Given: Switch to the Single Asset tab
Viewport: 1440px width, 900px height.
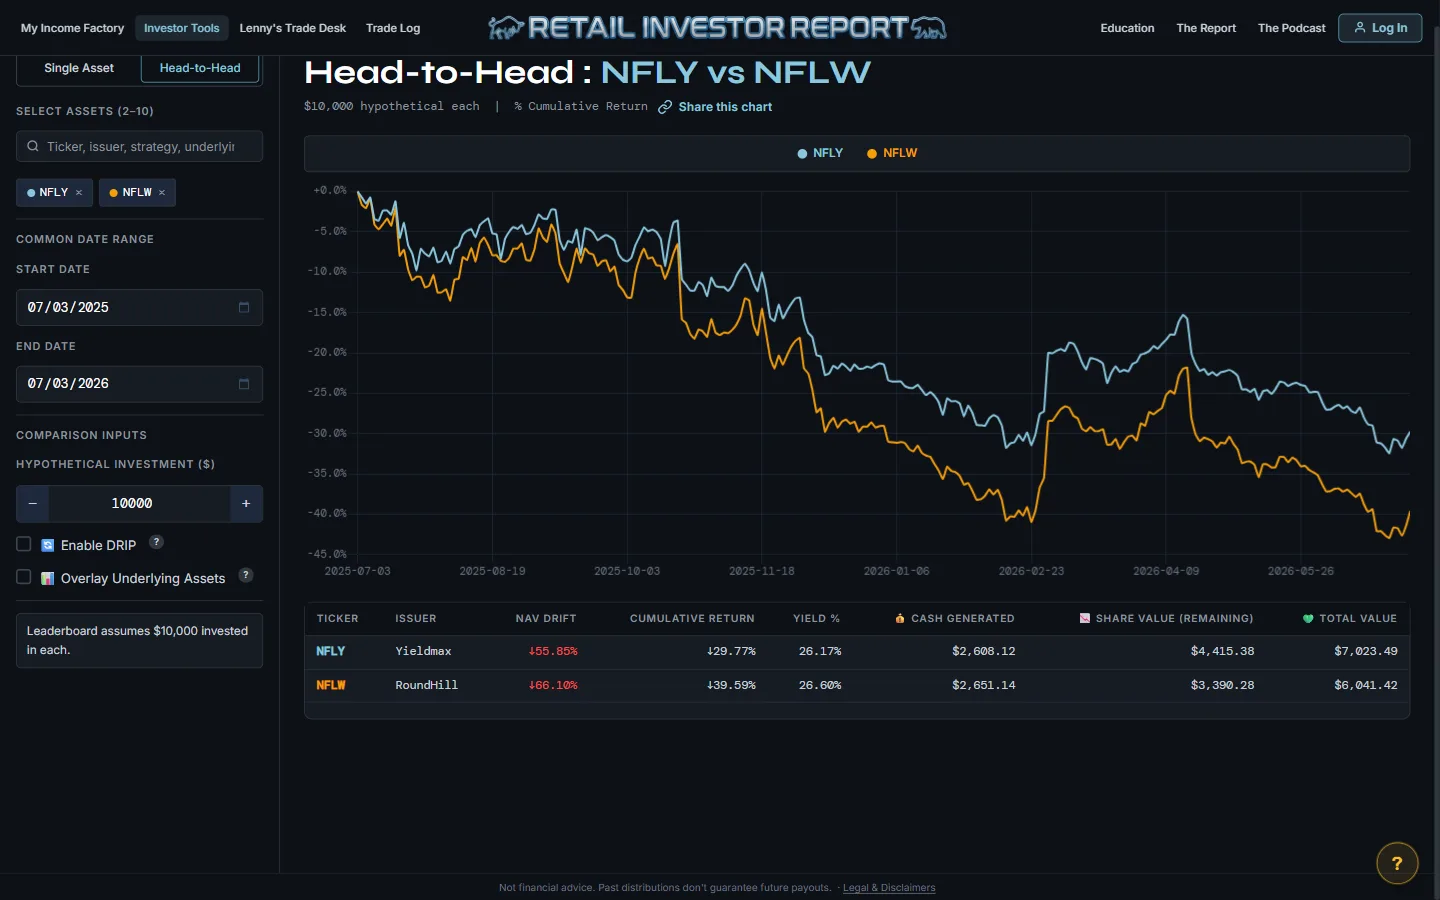Looking at the screenshot, I should 79,68.
